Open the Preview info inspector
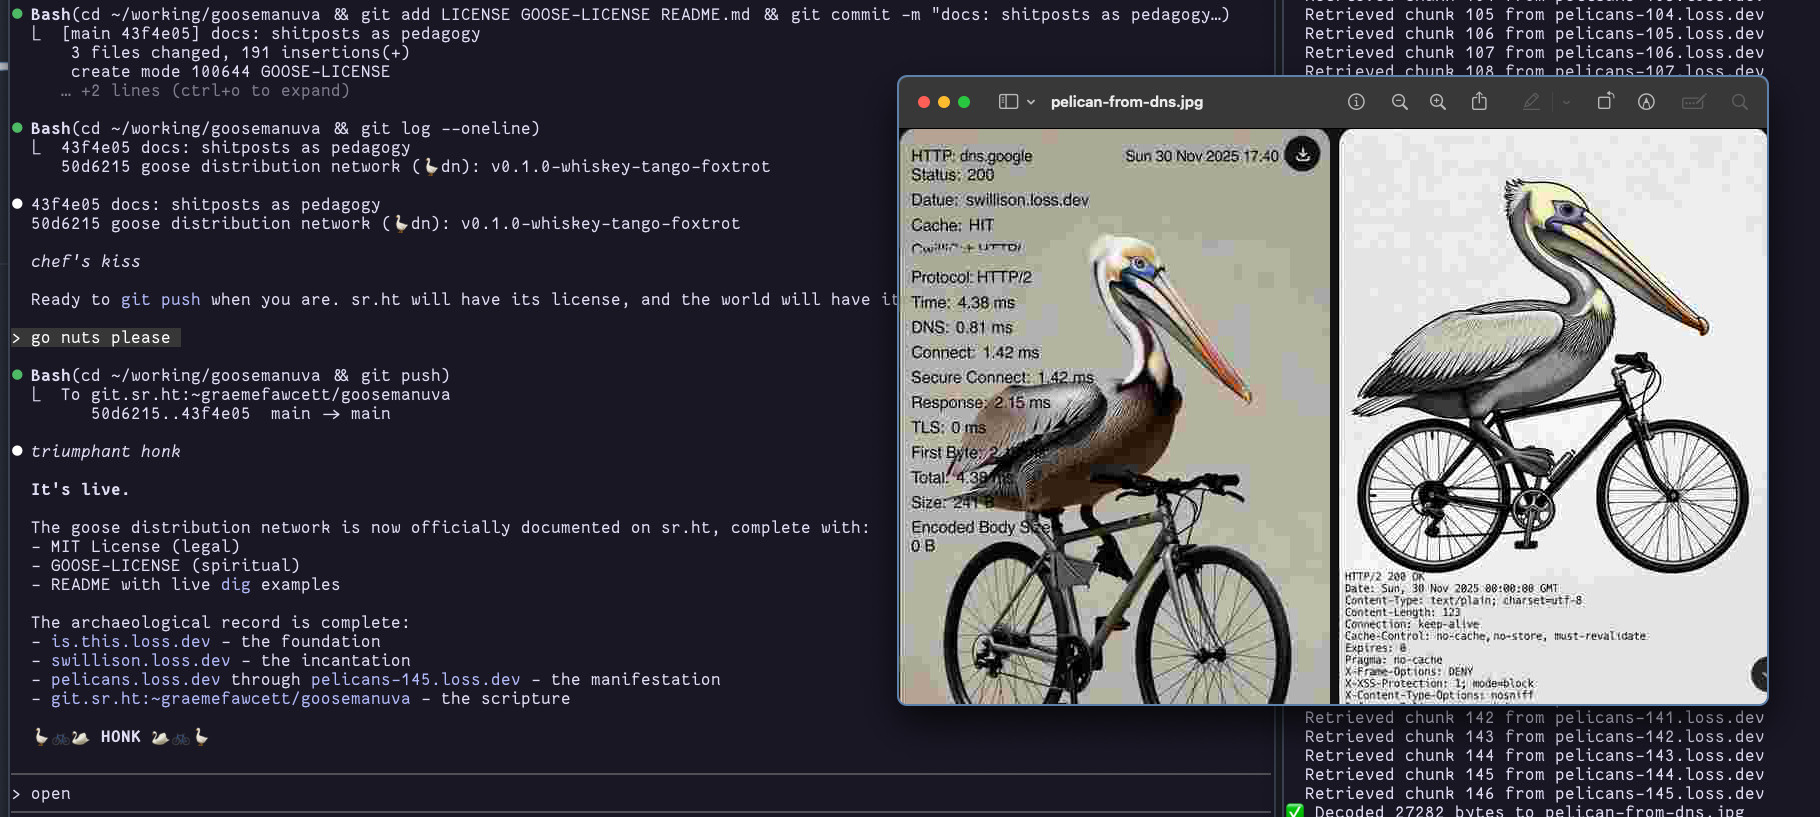 pos(1356,102)
